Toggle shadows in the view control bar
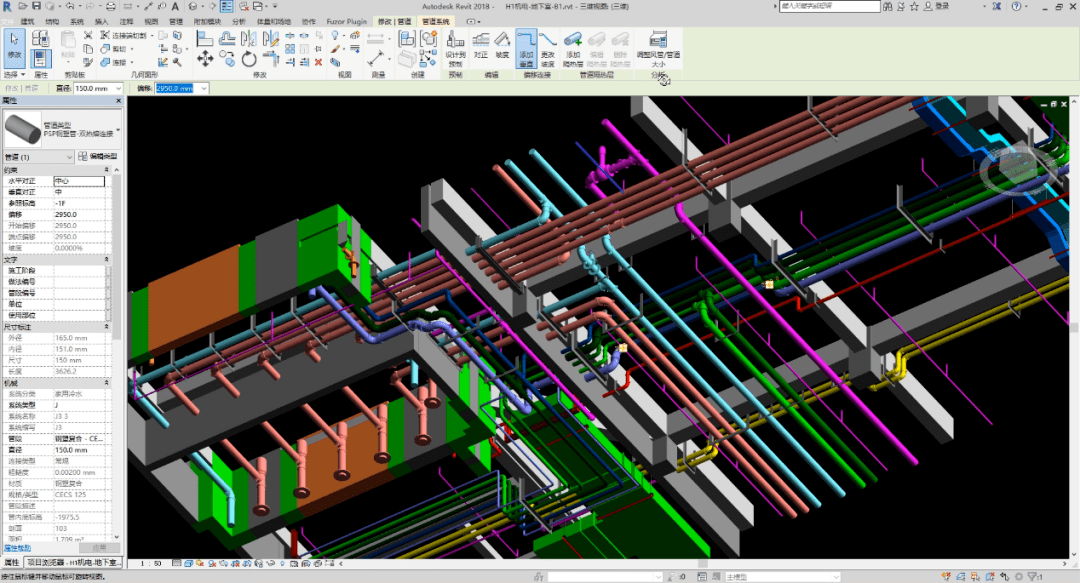The width and height of the screenshot is (1080, 583). pyautogui.click(x=211, y=564)
